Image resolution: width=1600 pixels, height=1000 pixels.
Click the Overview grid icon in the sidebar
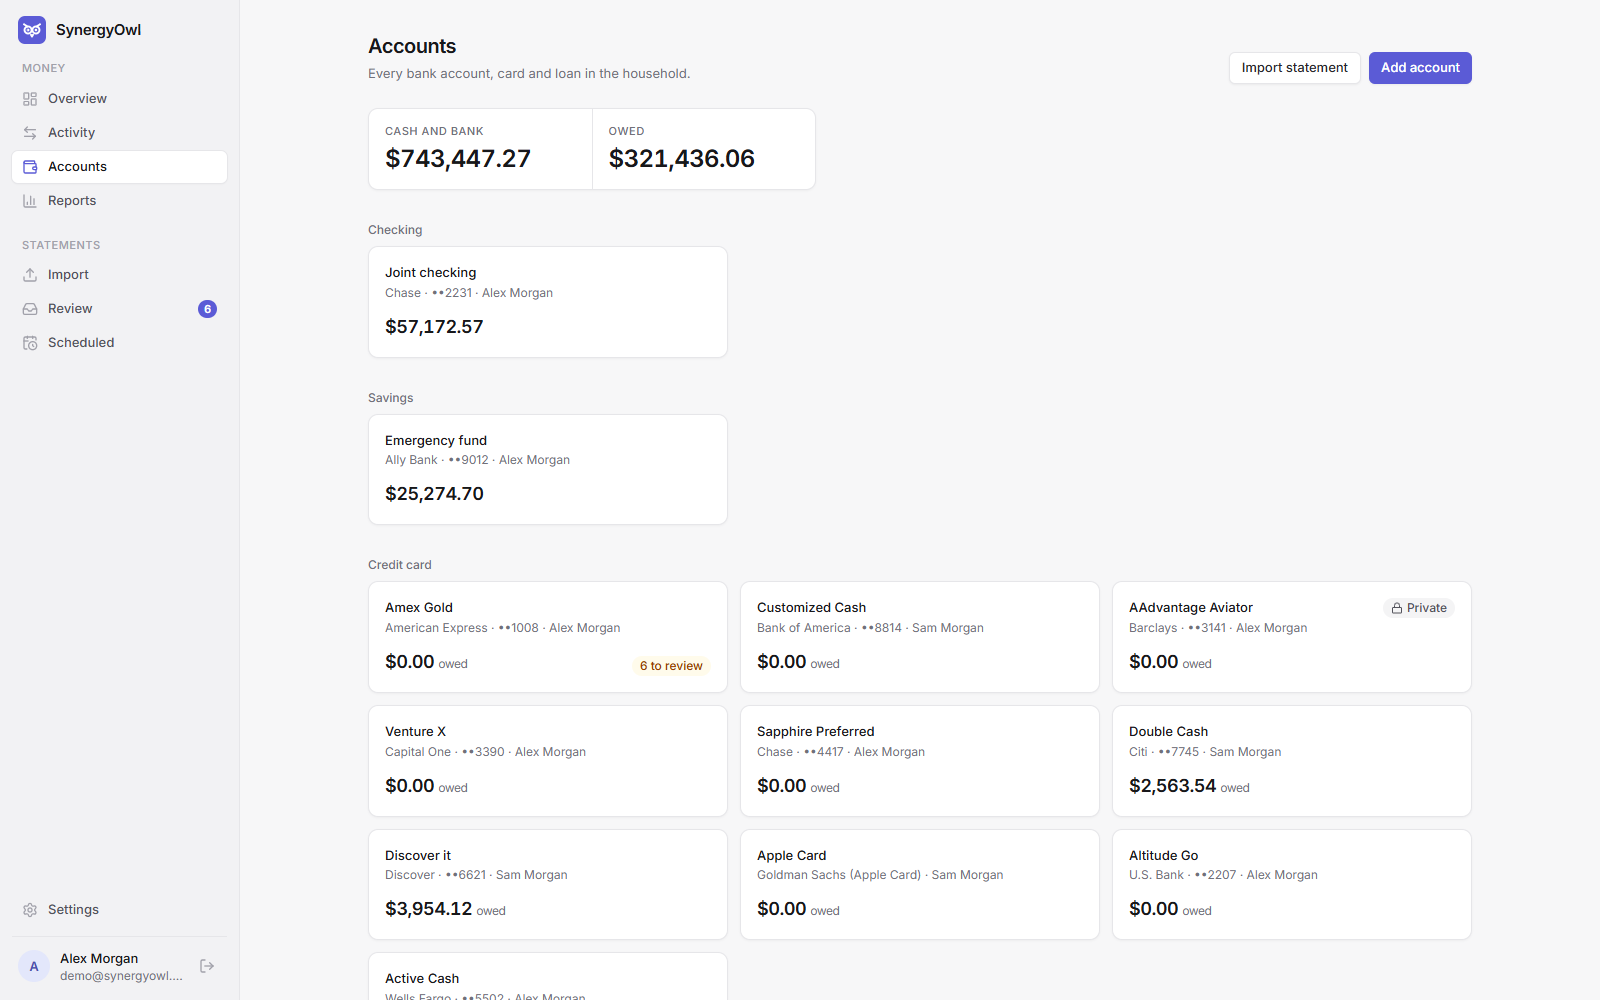(x=30, y=99)
